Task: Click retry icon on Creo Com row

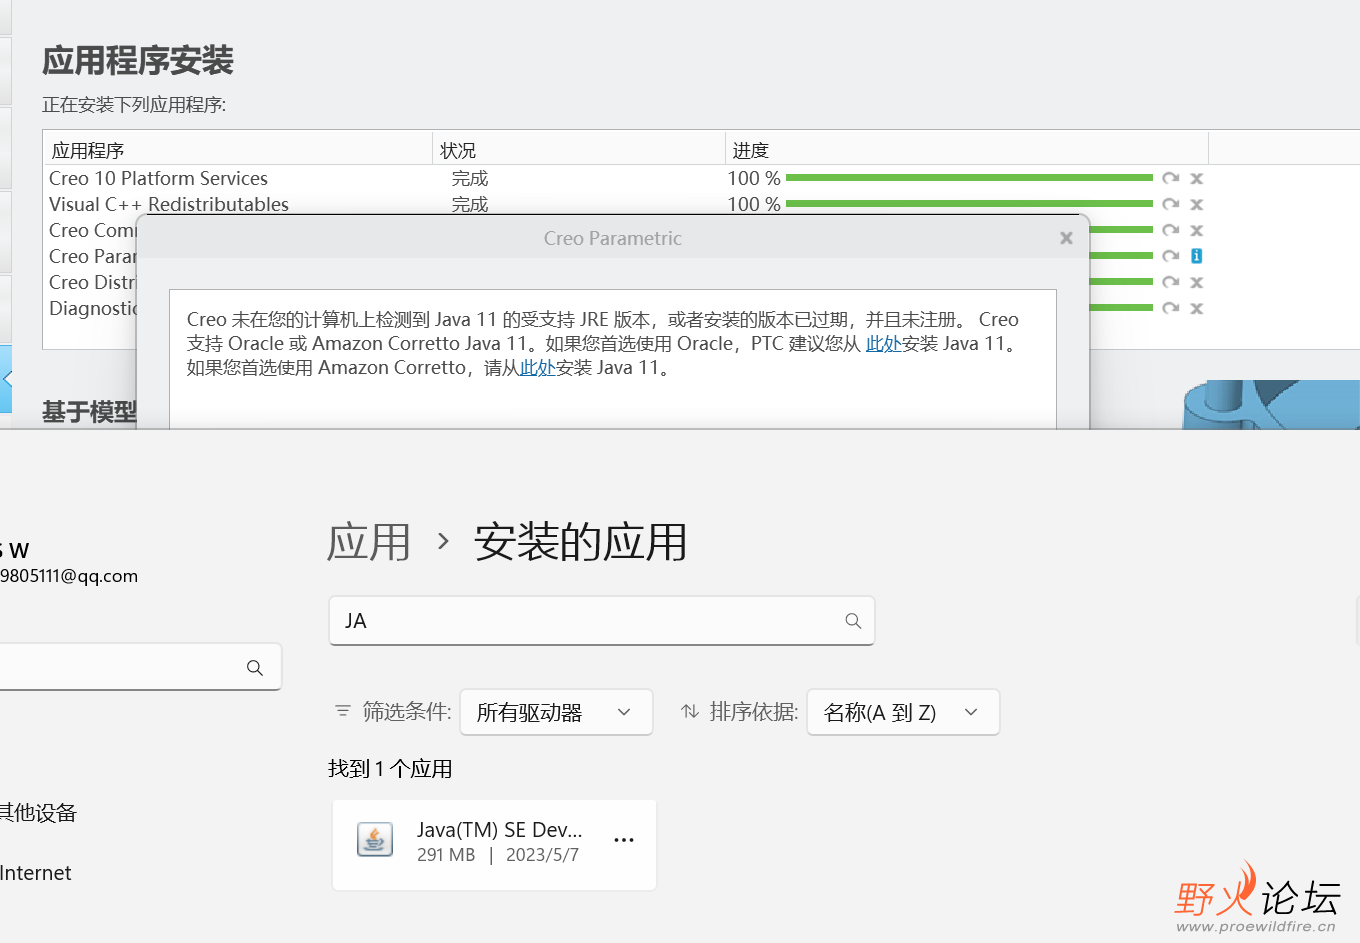Action: pyautogui.click(x=1170, y=230)
